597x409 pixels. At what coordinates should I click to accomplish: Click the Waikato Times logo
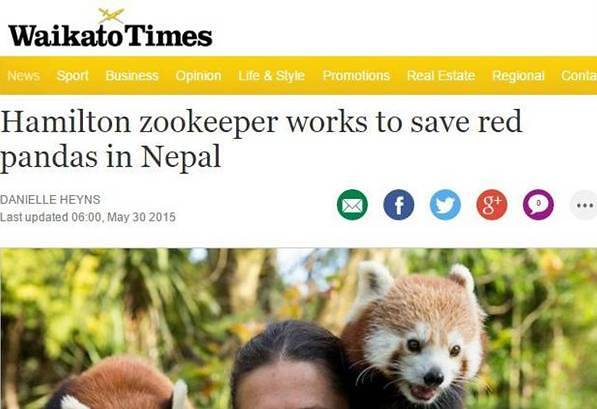click(110, 28)
